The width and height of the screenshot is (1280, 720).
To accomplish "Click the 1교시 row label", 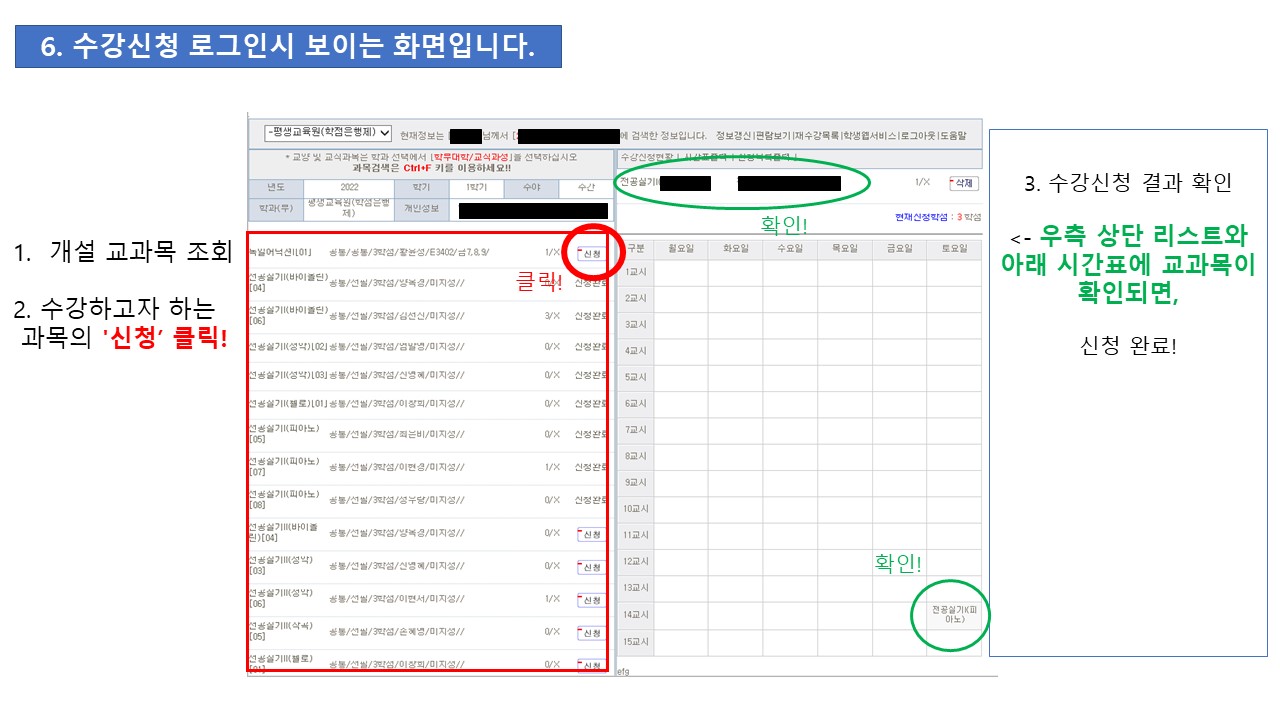I will click(636, 272).
